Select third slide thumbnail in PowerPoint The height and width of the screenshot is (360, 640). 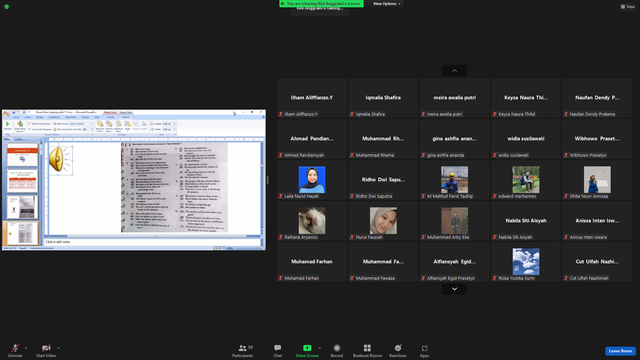[x=22, y=207]
